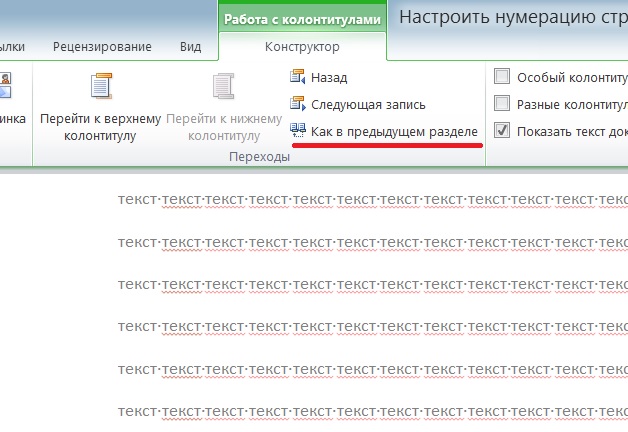Uncheck Показать текст документа checkbox
This screenshot has width=628, height=432.
(502, 130)
